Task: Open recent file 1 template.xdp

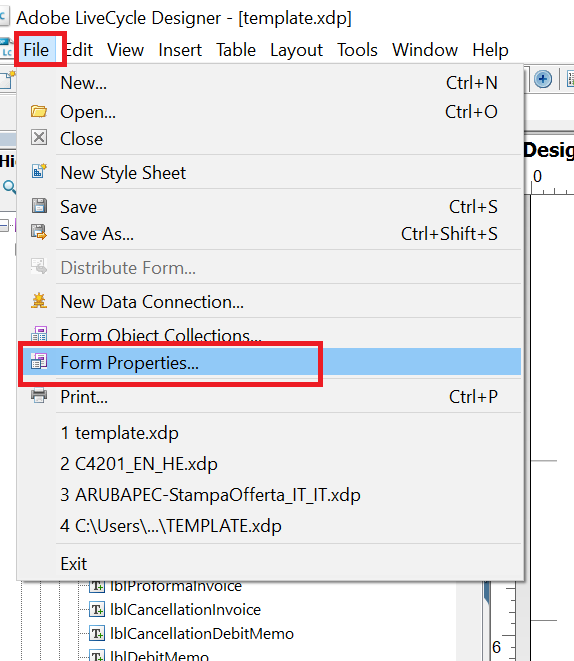Action: tap(270, 433)
